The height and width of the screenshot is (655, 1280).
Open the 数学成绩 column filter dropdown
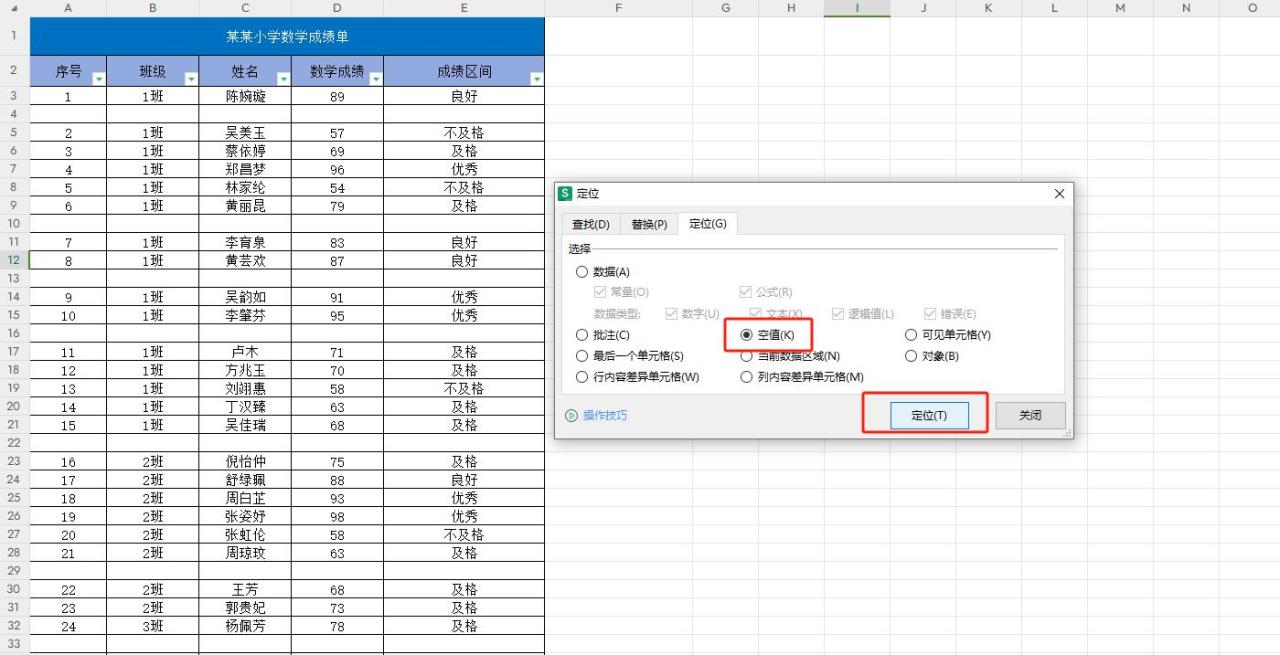(x=375, y=78)
